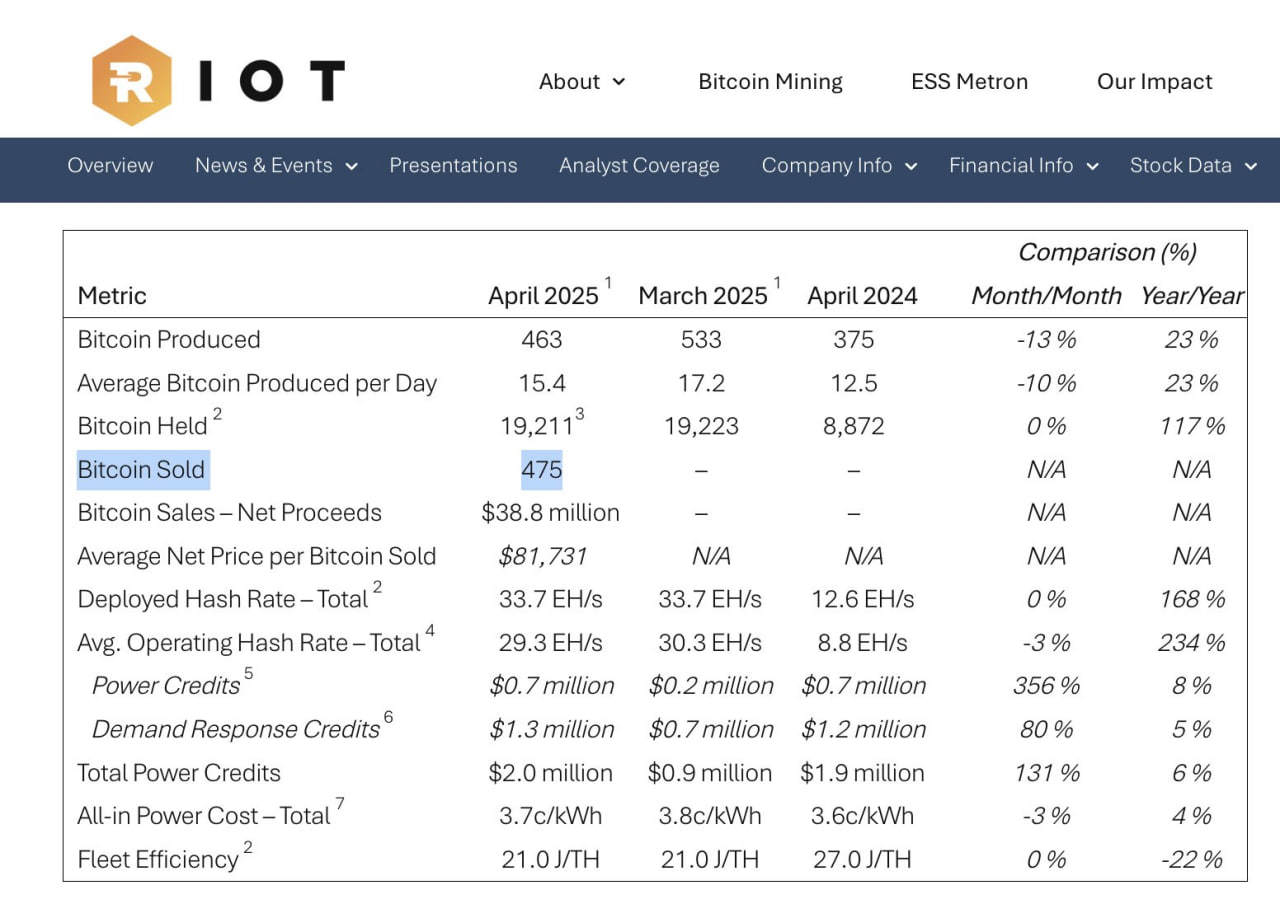Screen dimensions: 1280x918
Task: Click the $38.8 million net proceeds cell
Action: [550, 513]
